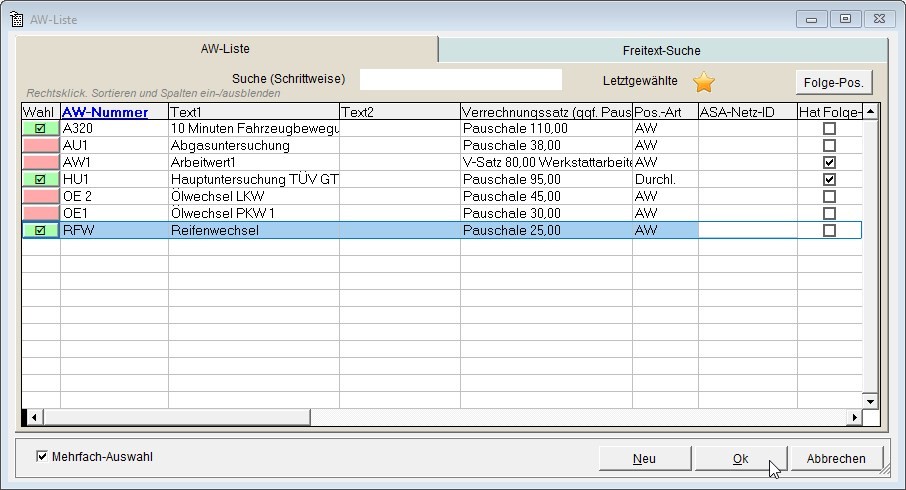Click the AW-Liste window title icon
The image size is (906, 490).
click(x=17, y=19)
